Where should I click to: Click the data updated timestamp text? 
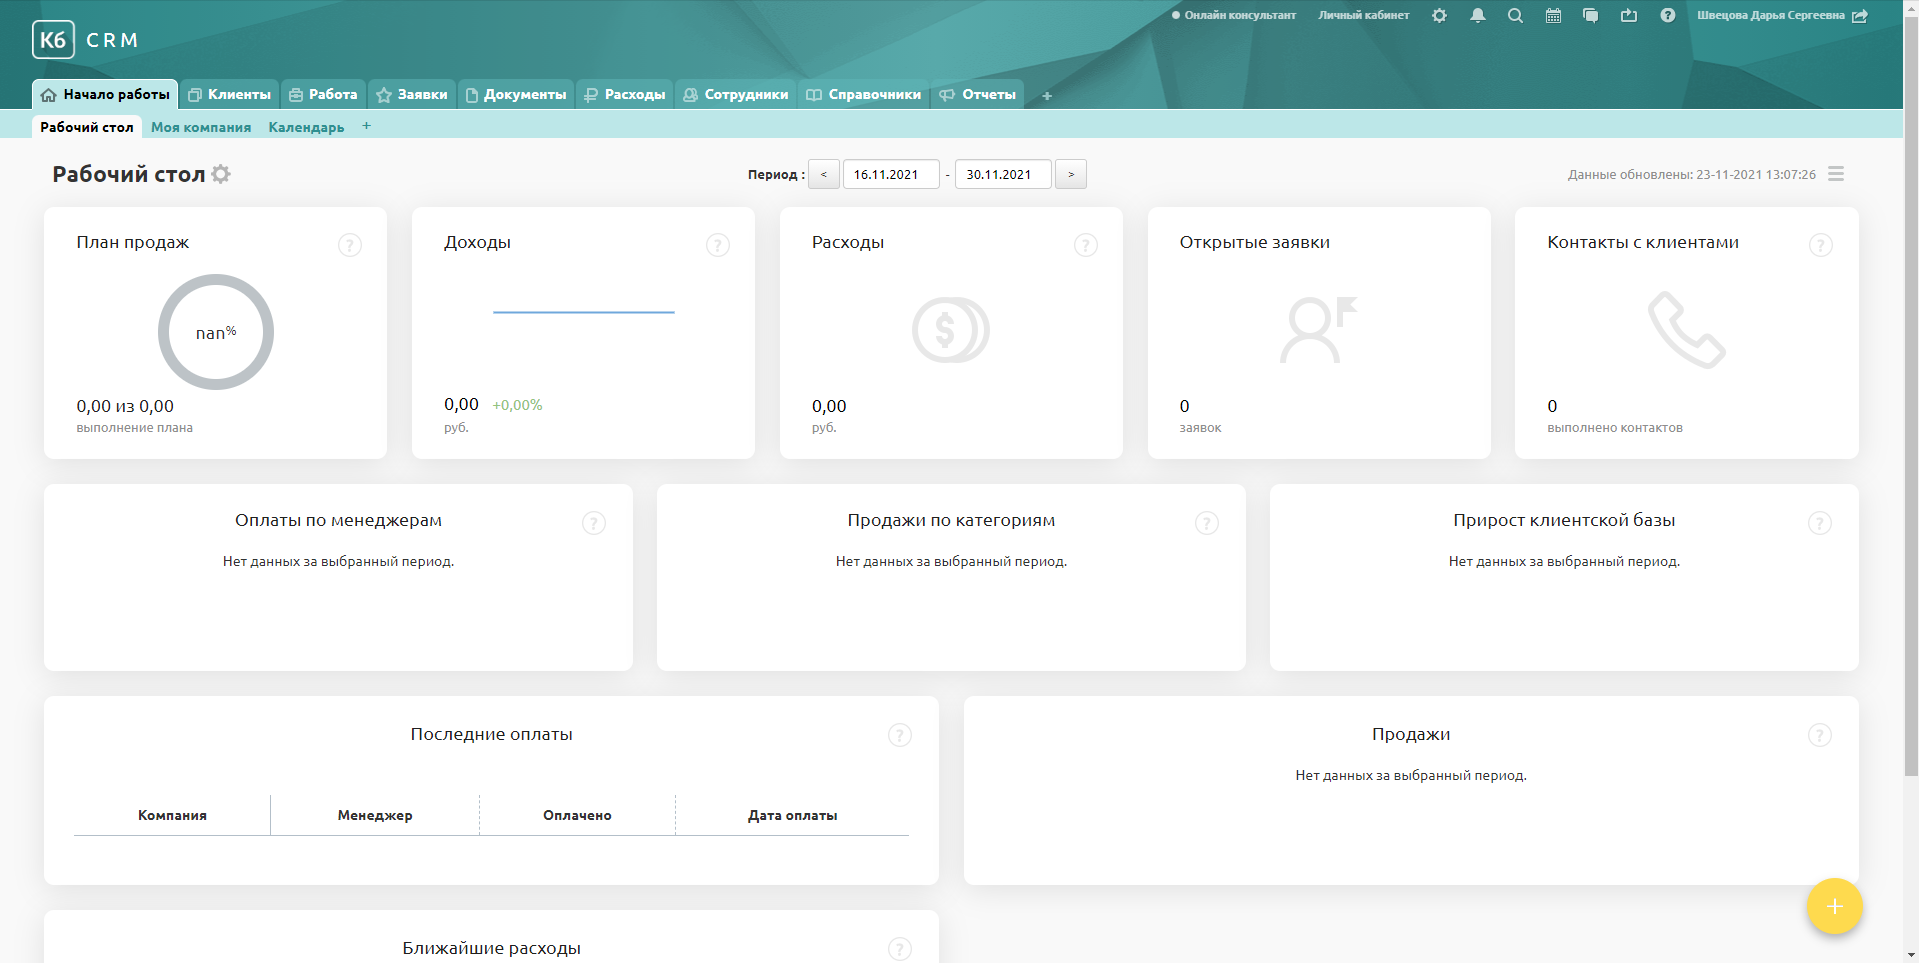[x=1692, y=174]
